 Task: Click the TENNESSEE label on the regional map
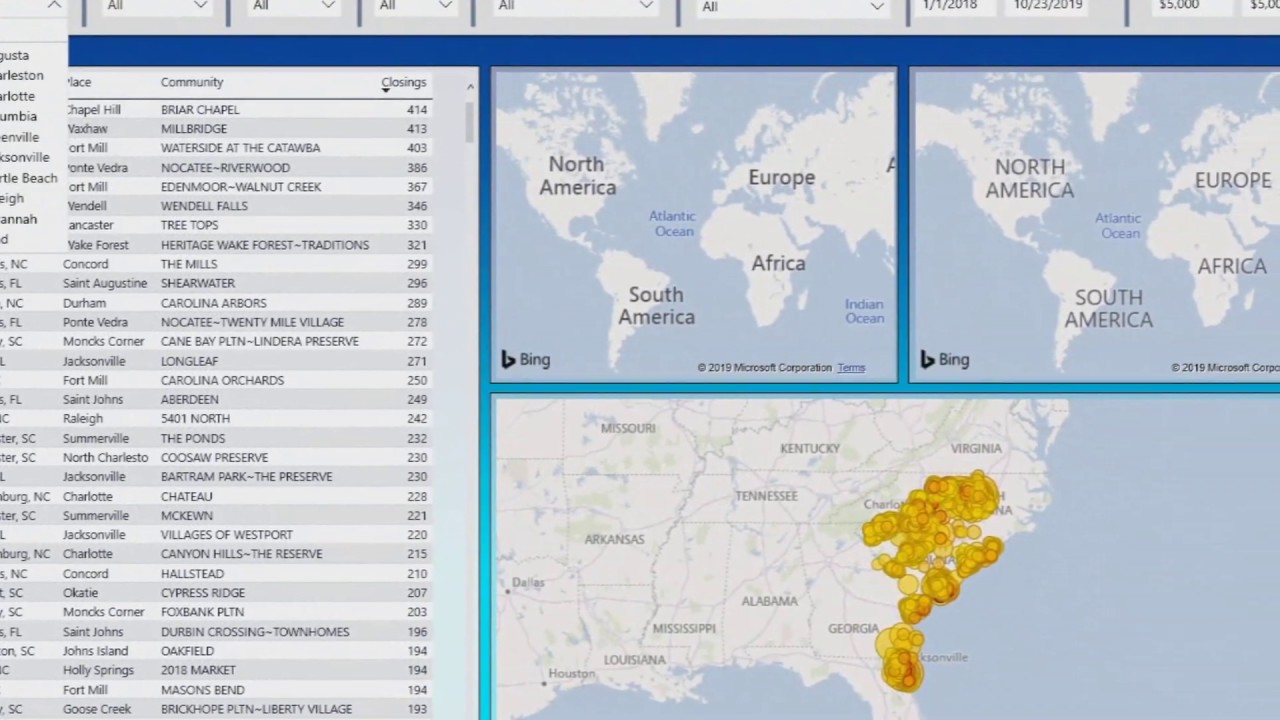click(766, 496)
